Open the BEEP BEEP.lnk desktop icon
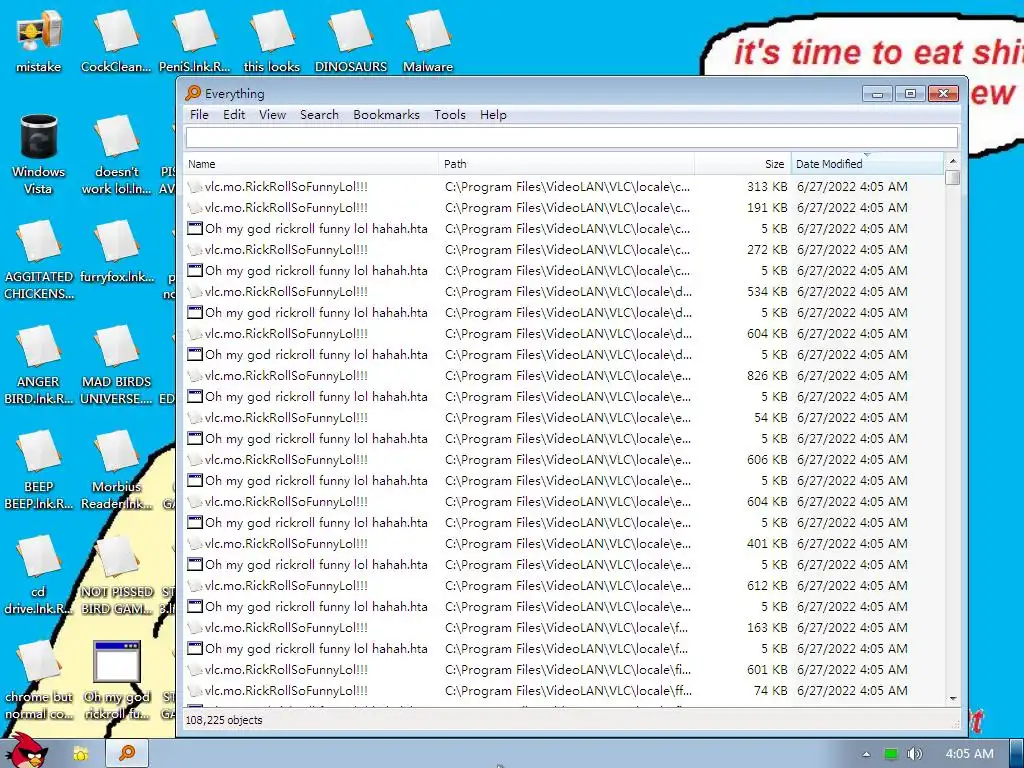The width and height of the screenshot is (1024, 768). coord(39,470)
